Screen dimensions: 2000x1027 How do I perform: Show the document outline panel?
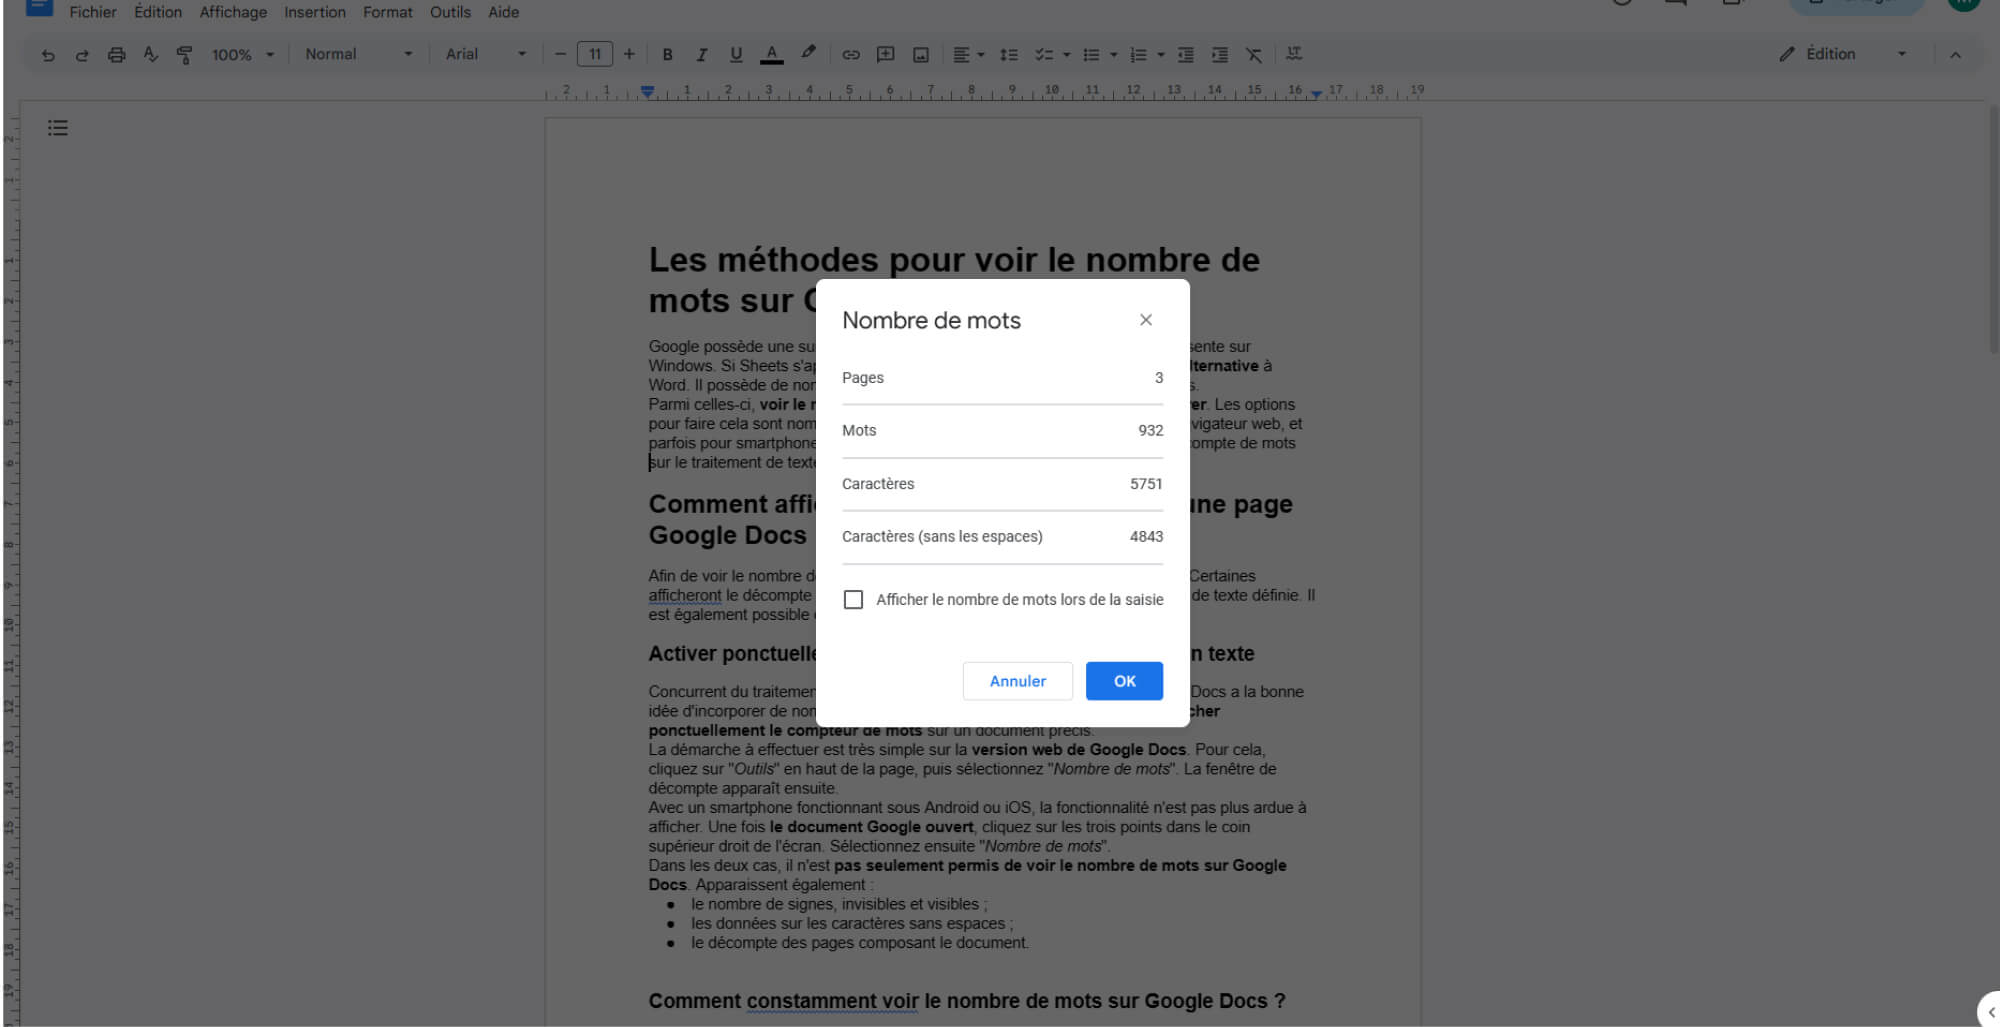[58, 128]
